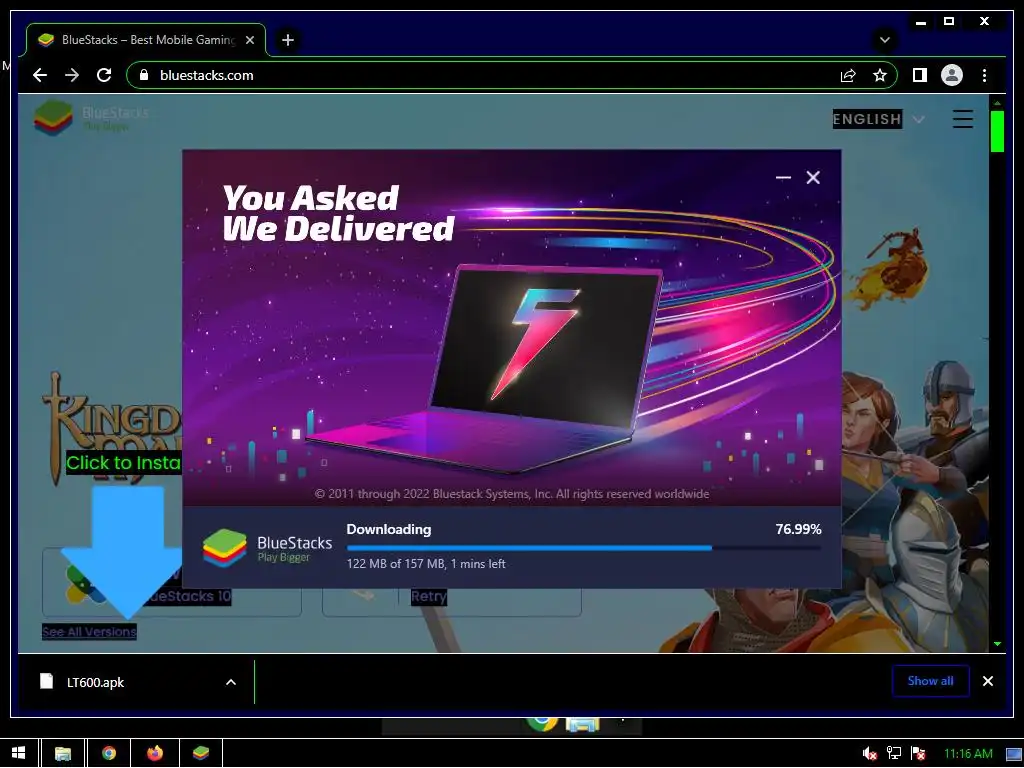
Task: Bookmark this page with the star icon
Action: 880,76
